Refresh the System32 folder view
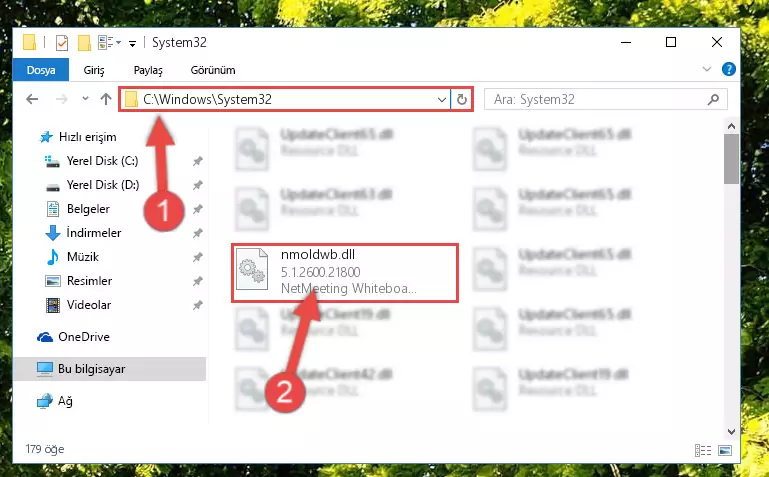This screenshot has height=477, width=769. click(461, 100)
